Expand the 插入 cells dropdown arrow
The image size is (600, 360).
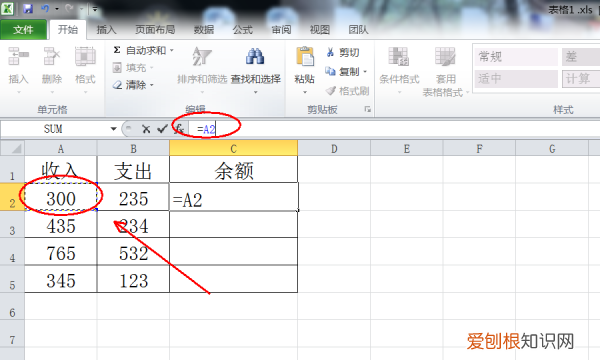tap(18, 92)
